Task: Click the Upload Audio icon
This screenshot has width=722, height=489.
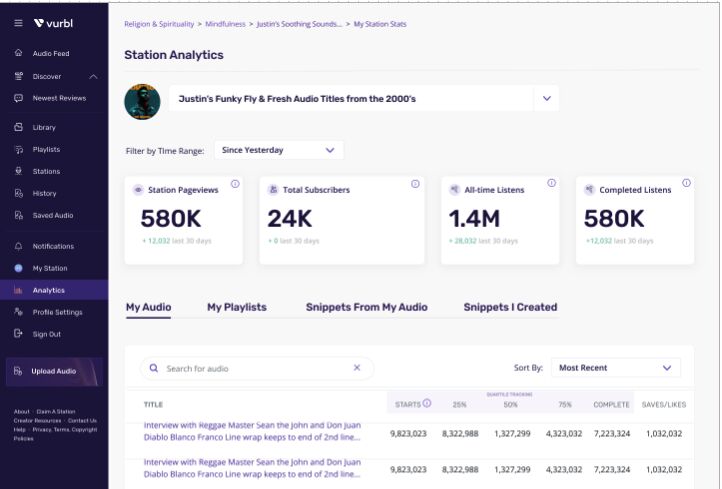Action: point(18,371)
